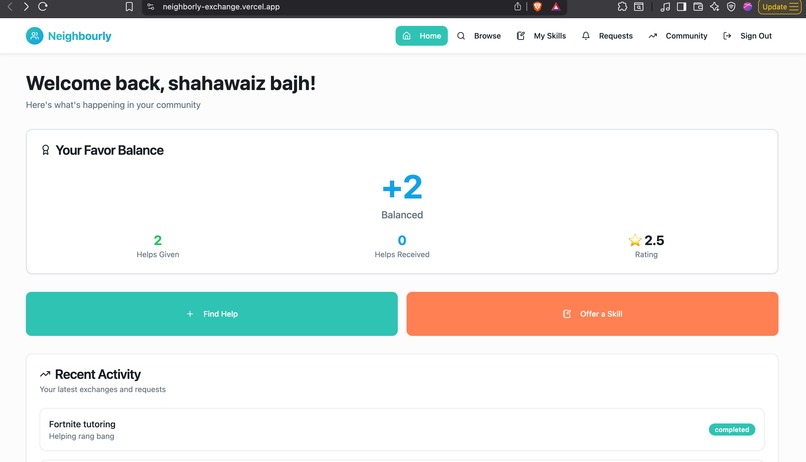
Task: Click the browser screenshot icon in toolbar
Action: pyautogui.click(x=638, y=7)
